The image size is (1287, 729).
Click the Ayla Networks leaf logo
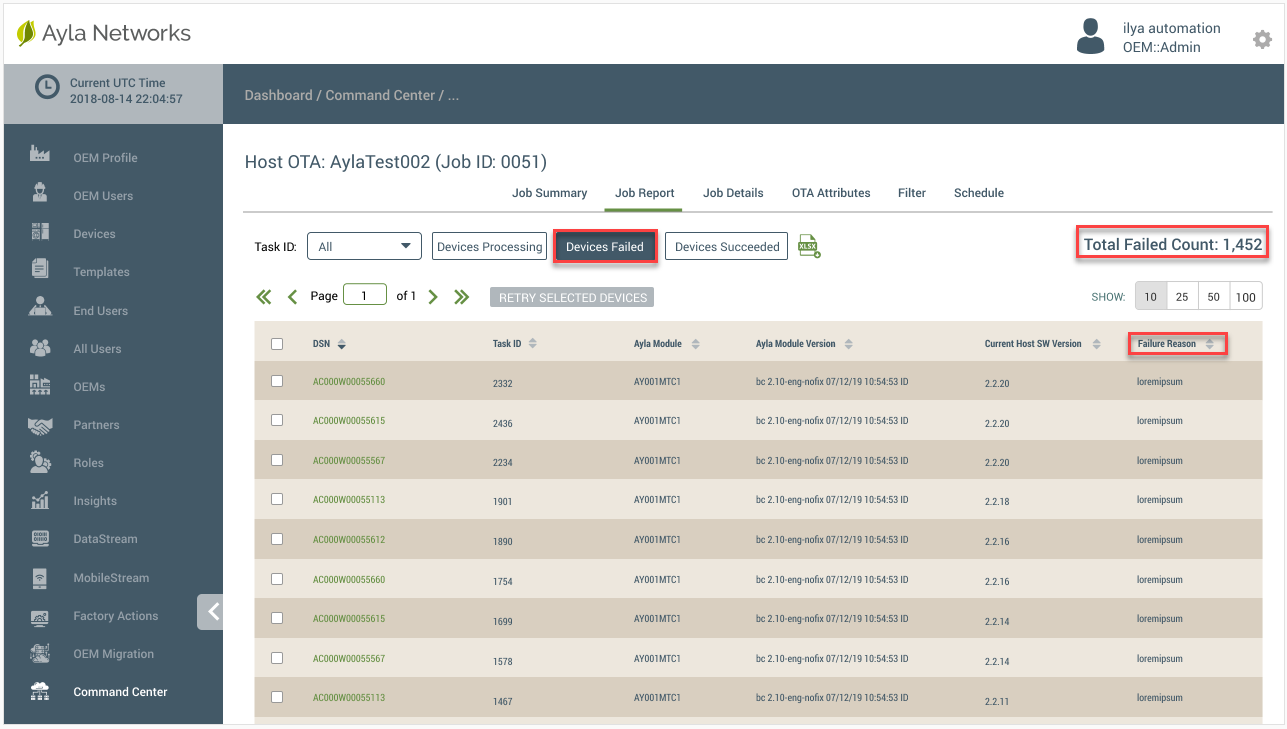pyautogui.click(x=26, y=34)
